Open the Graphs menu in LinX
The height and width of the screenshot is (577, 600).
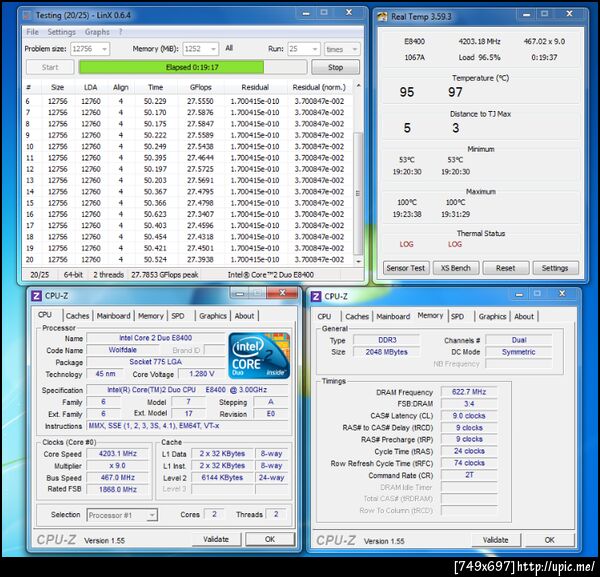coord(97,32)
